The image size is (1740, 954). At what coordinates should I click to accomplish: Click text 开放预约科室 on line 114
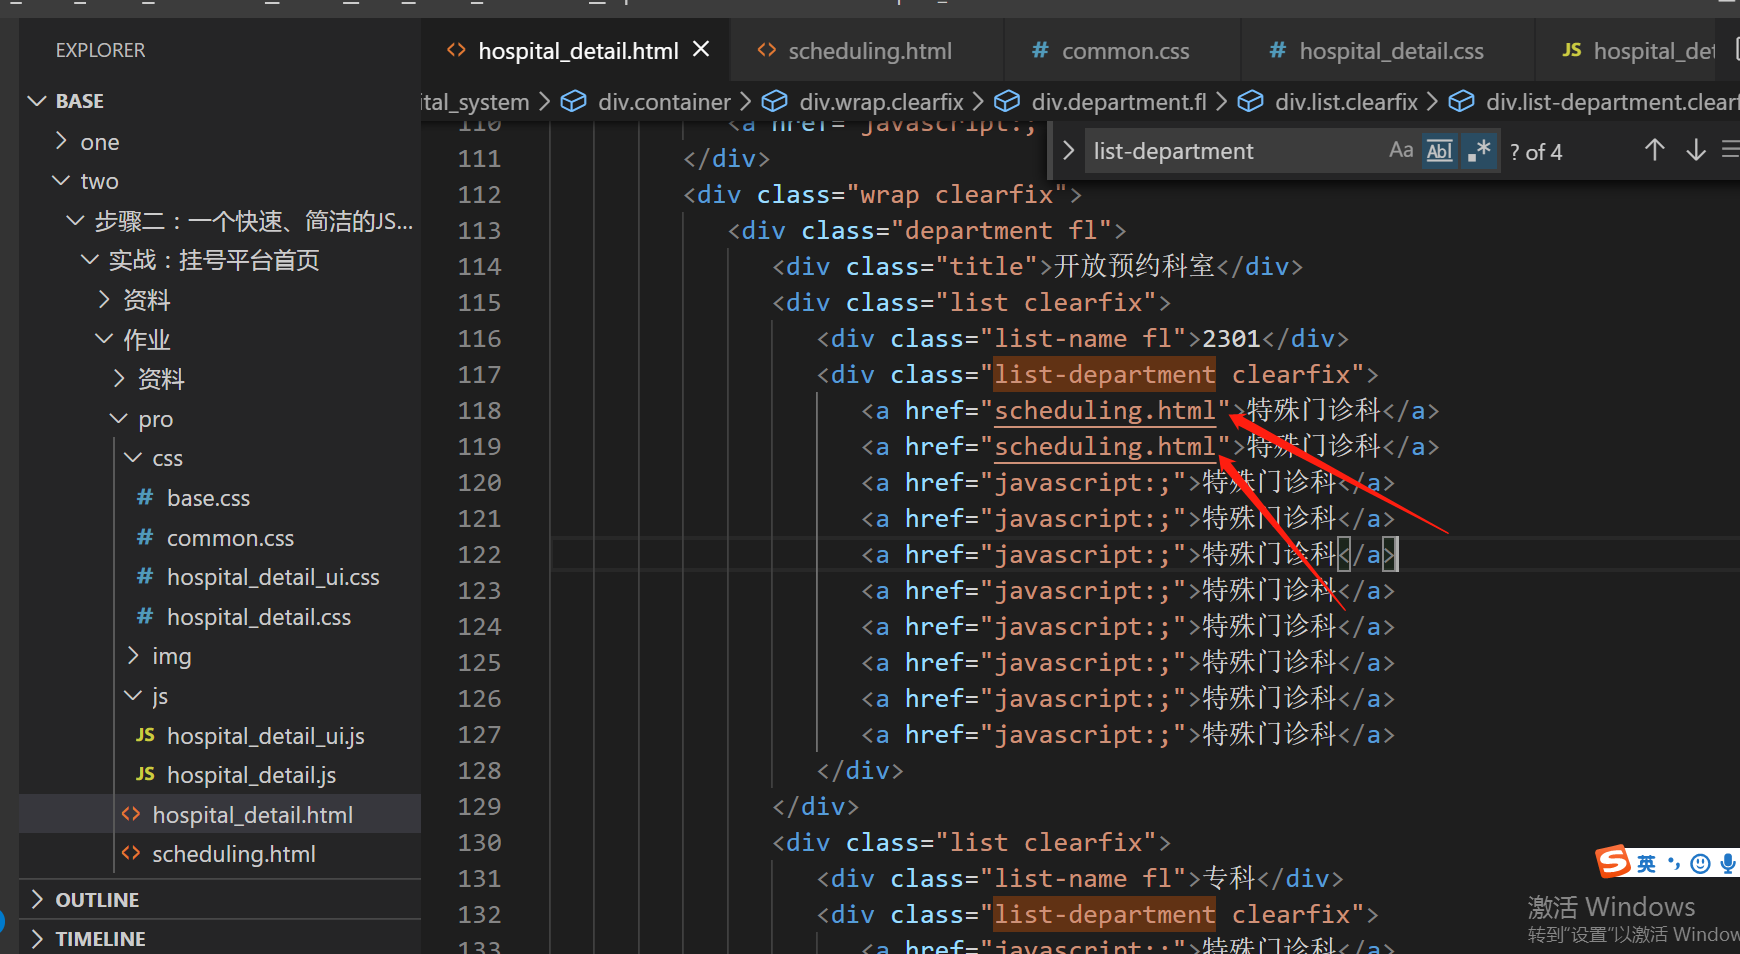coord(1134,266)
